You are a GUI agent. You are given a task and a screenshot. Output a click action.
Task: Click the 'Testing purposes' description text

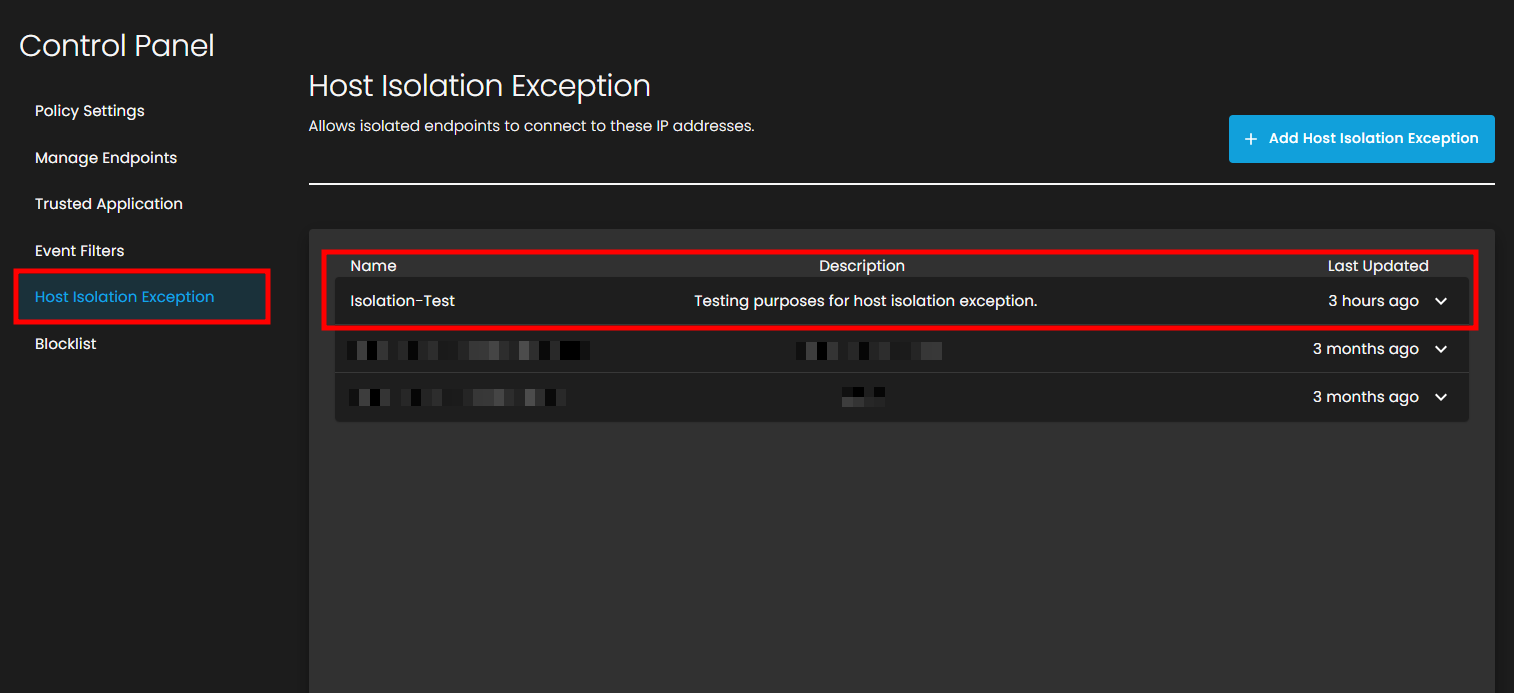[x=865, y=301]
